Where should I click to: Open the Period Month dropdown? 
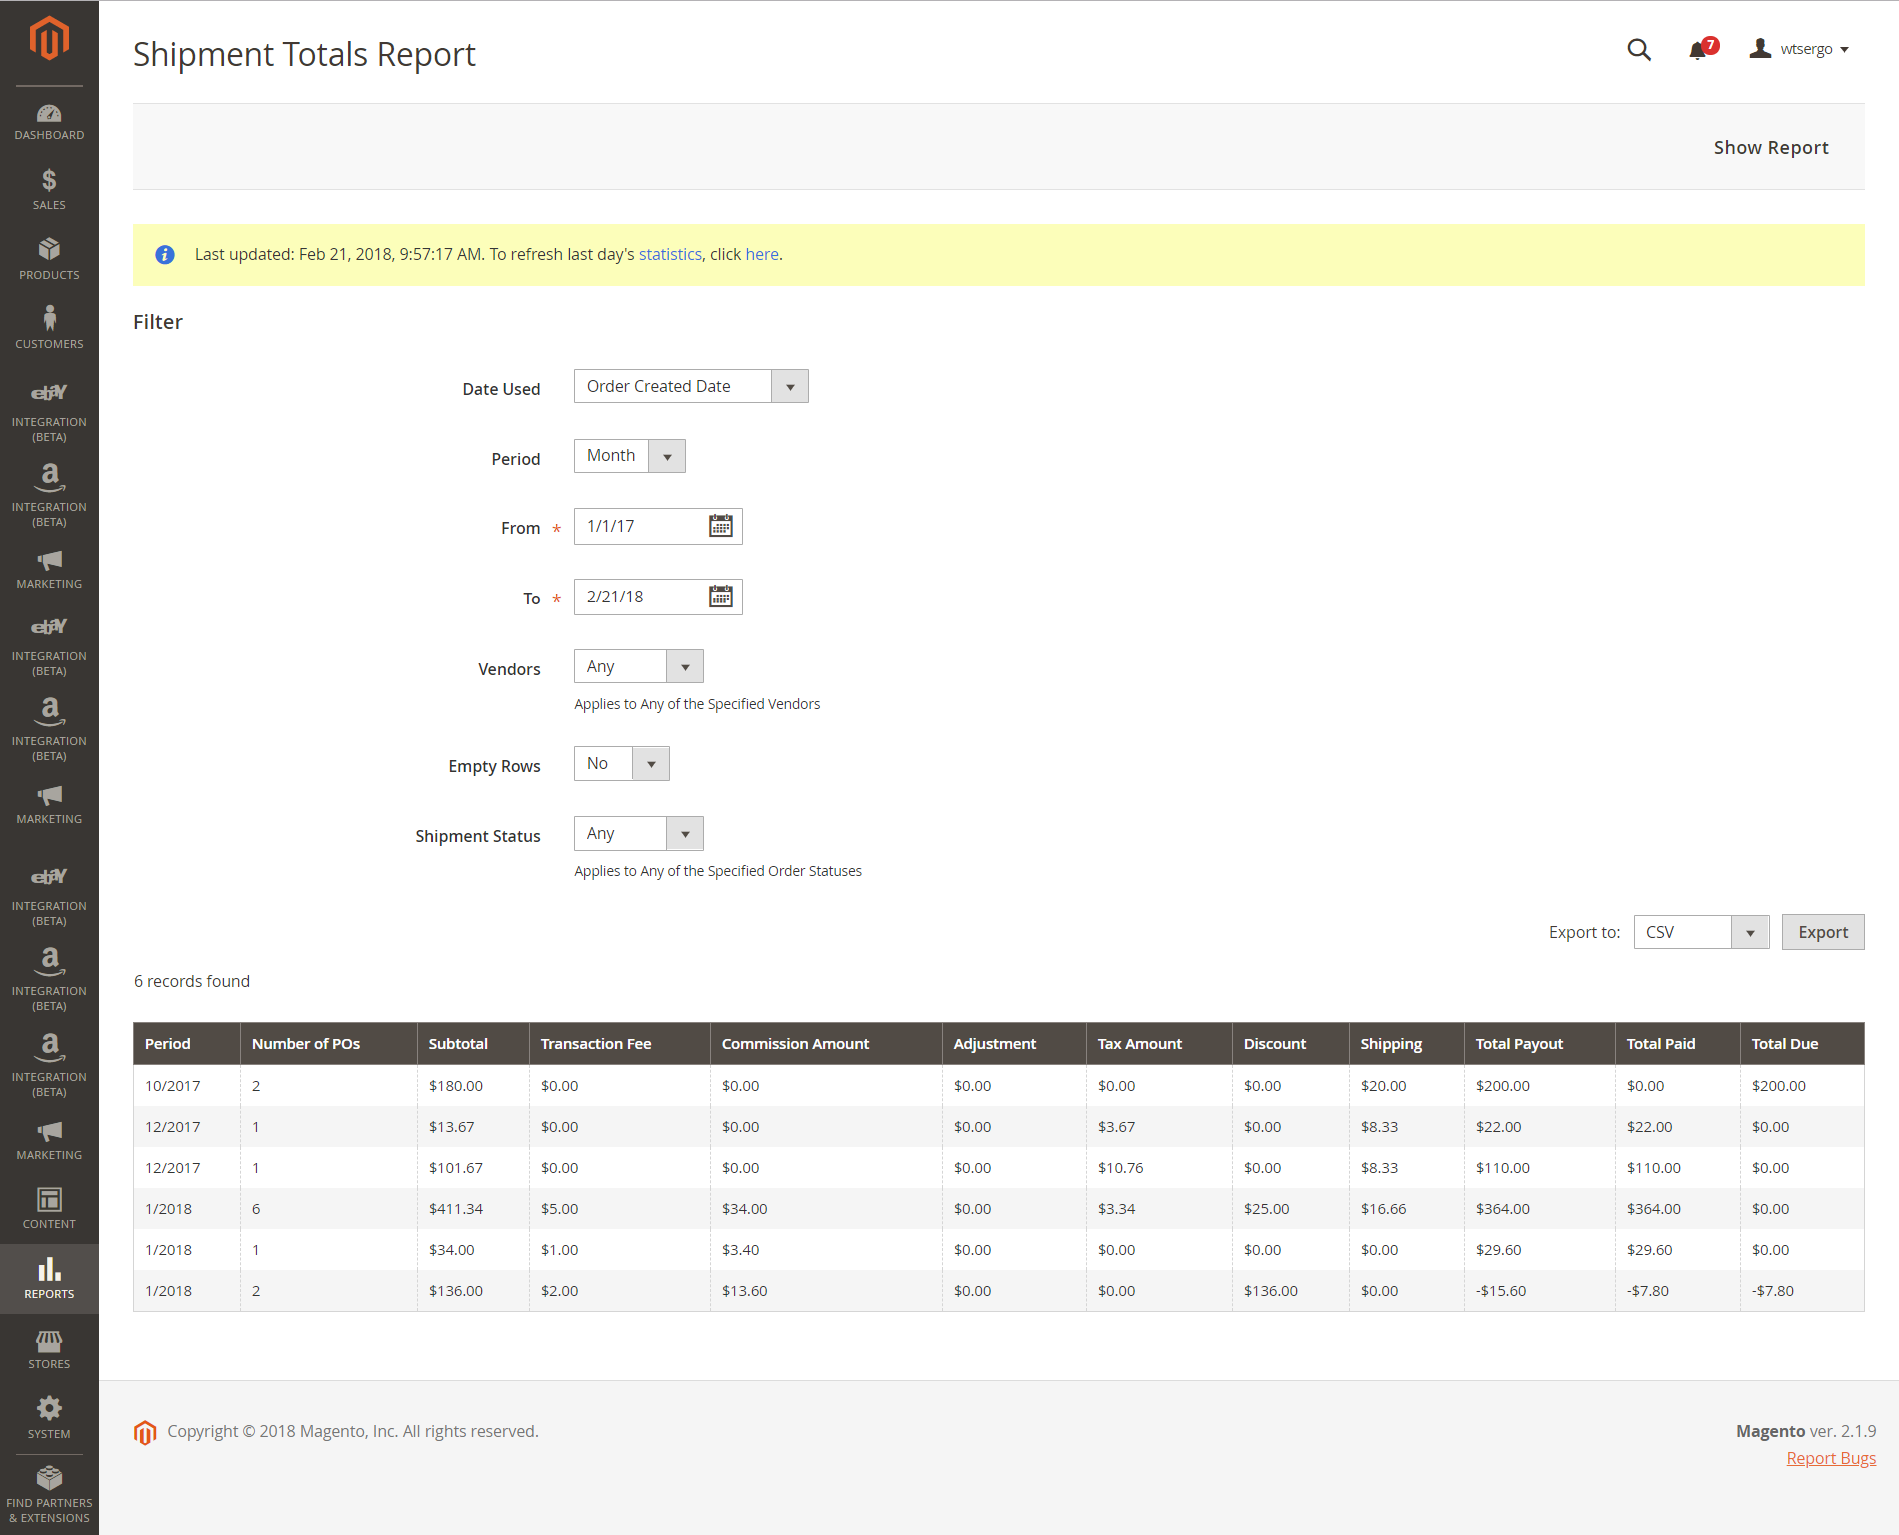pos(630,456)
